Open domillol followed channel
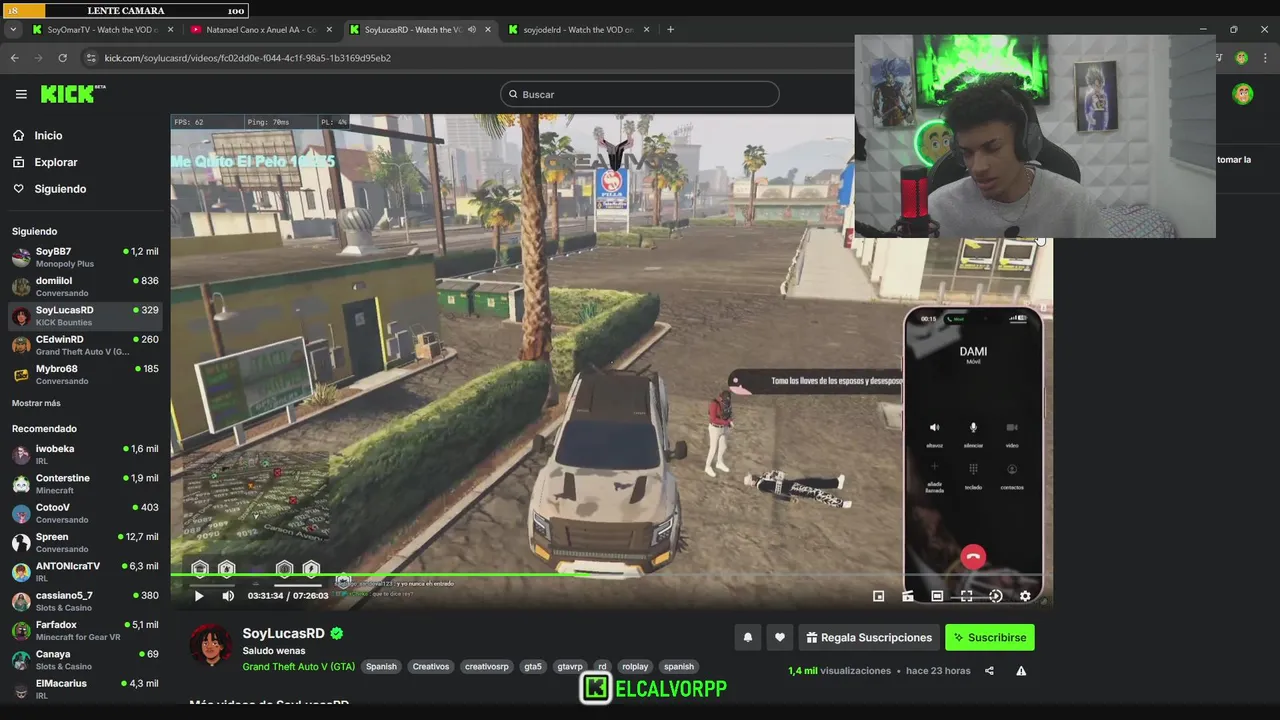 click(85, 287)
